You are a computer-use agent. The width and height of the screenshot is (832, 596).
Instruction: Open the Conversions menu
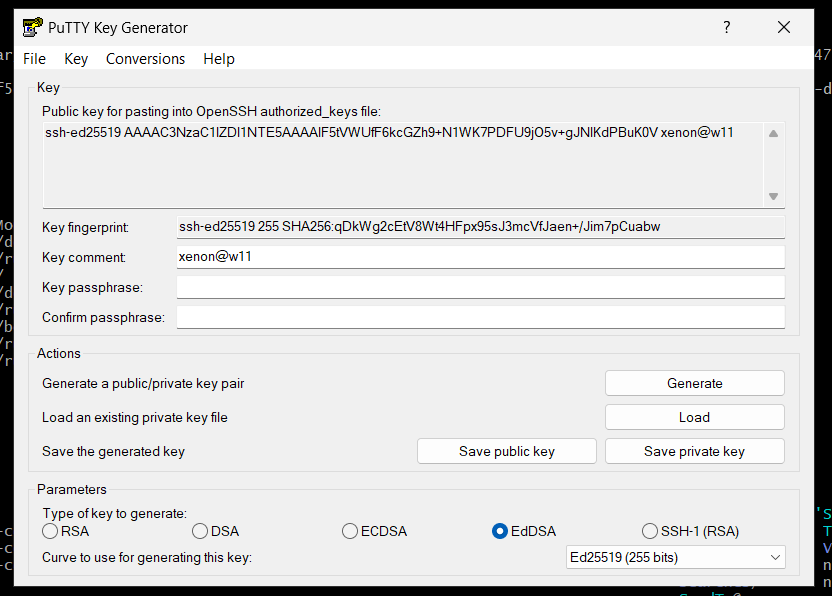pyautogui.click(x=145, y=59)
